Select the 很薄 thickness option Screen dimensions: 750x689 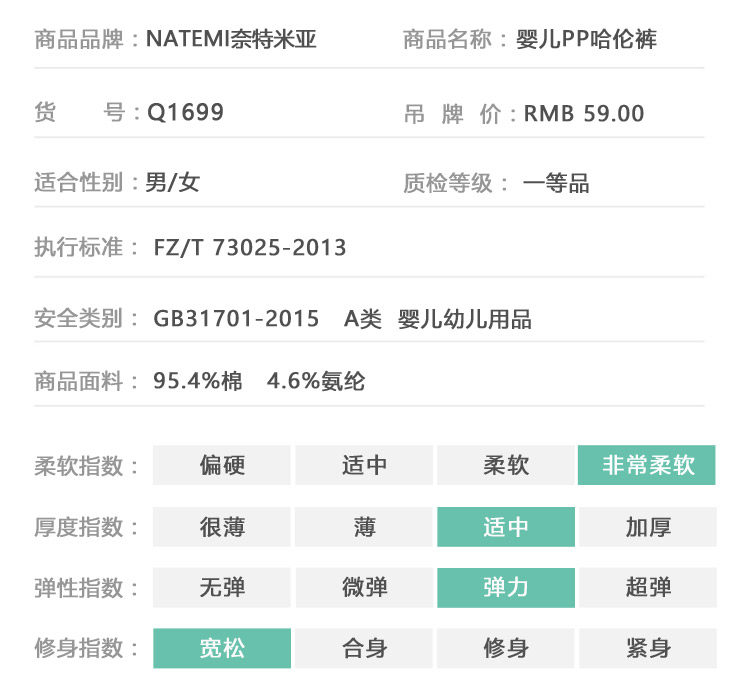221,527
